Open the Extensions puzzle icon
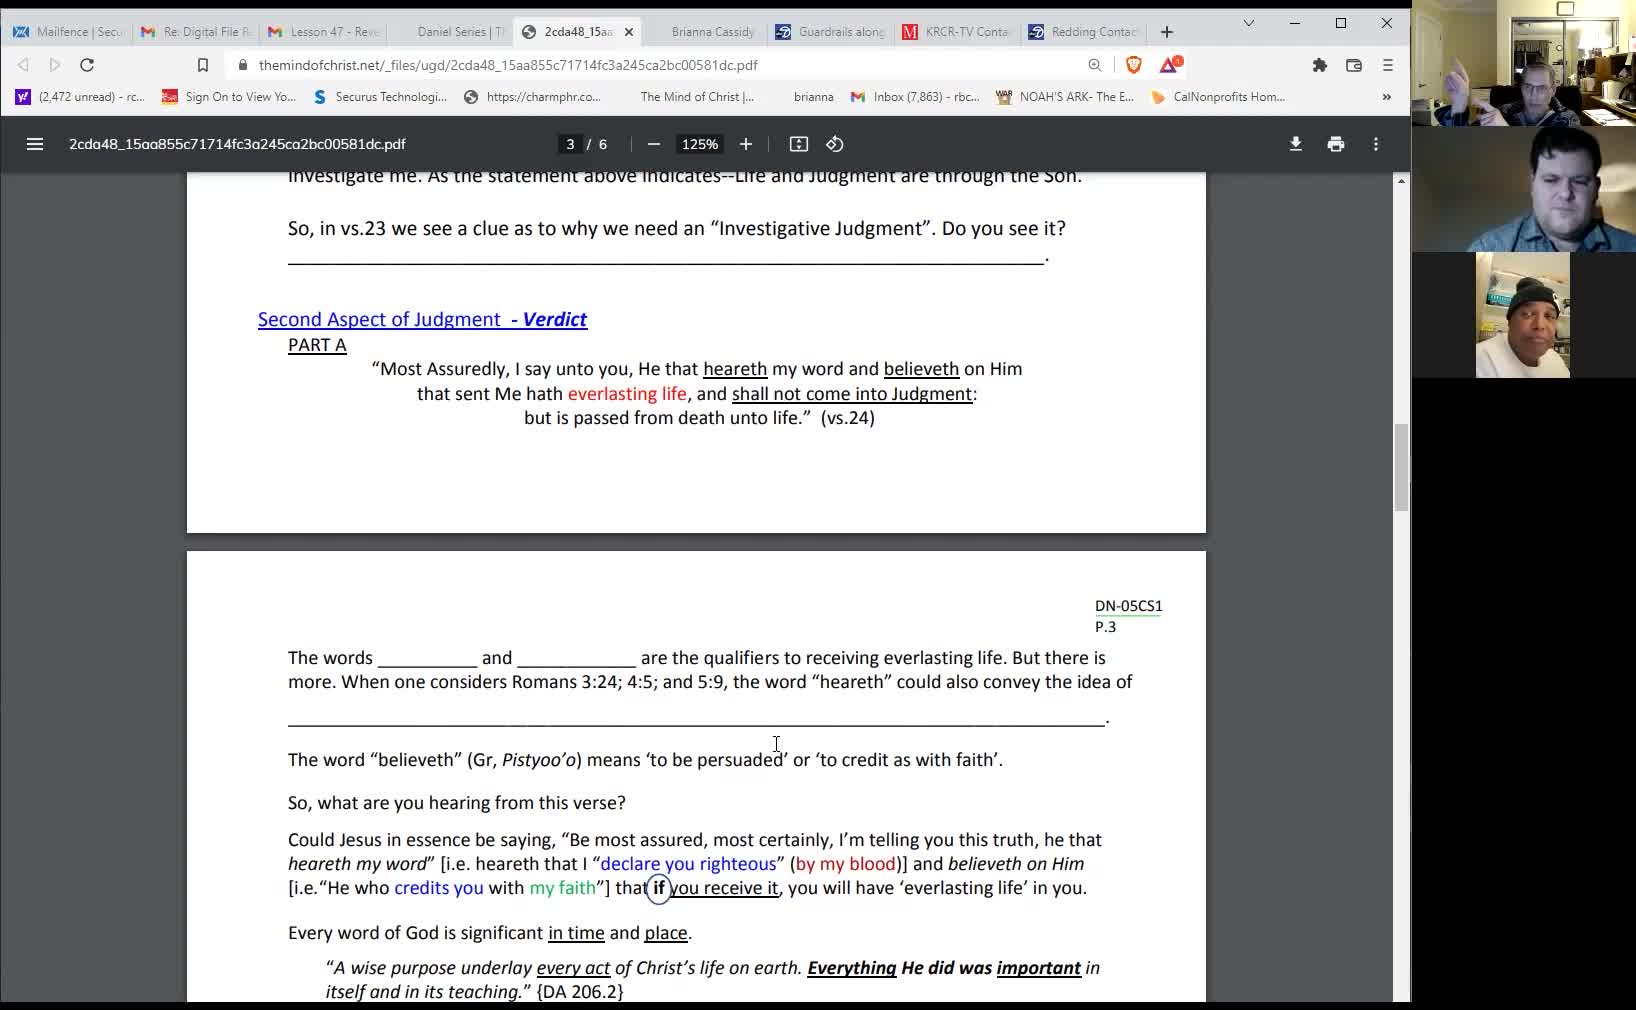1636x1010 pixels. click(x=1320, y=65)
